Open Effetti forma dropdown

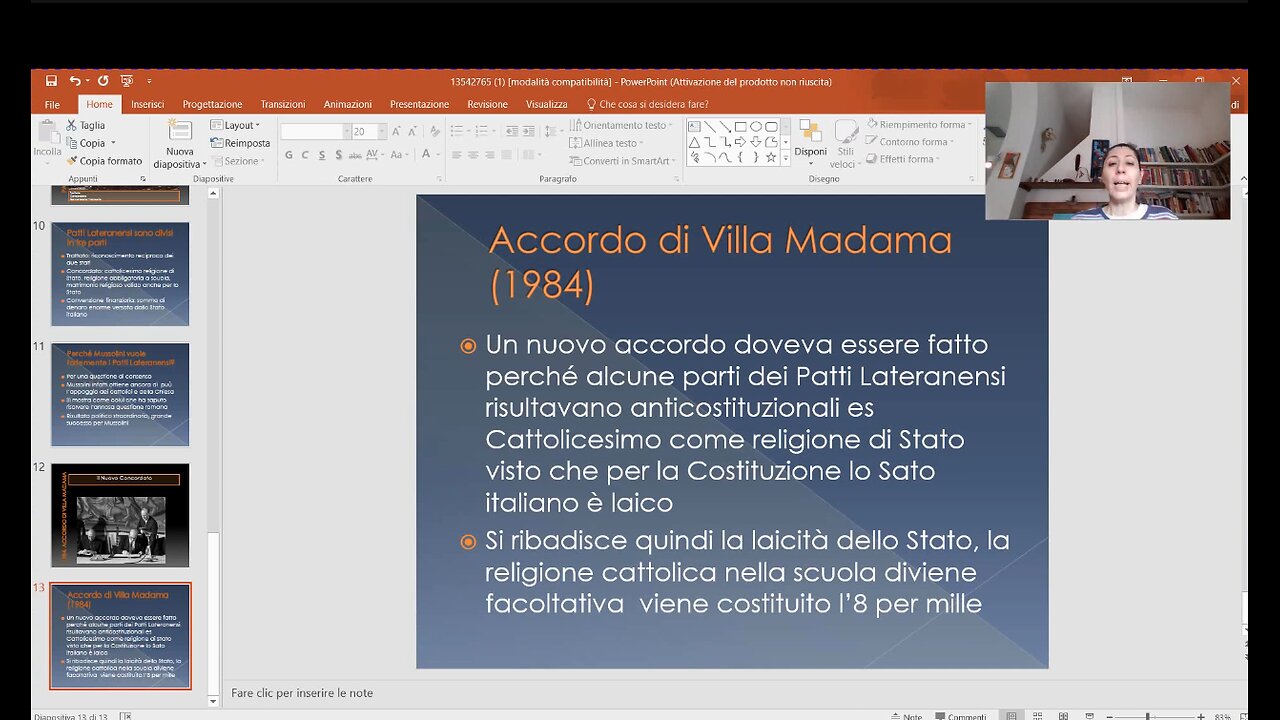coord(903,159)
